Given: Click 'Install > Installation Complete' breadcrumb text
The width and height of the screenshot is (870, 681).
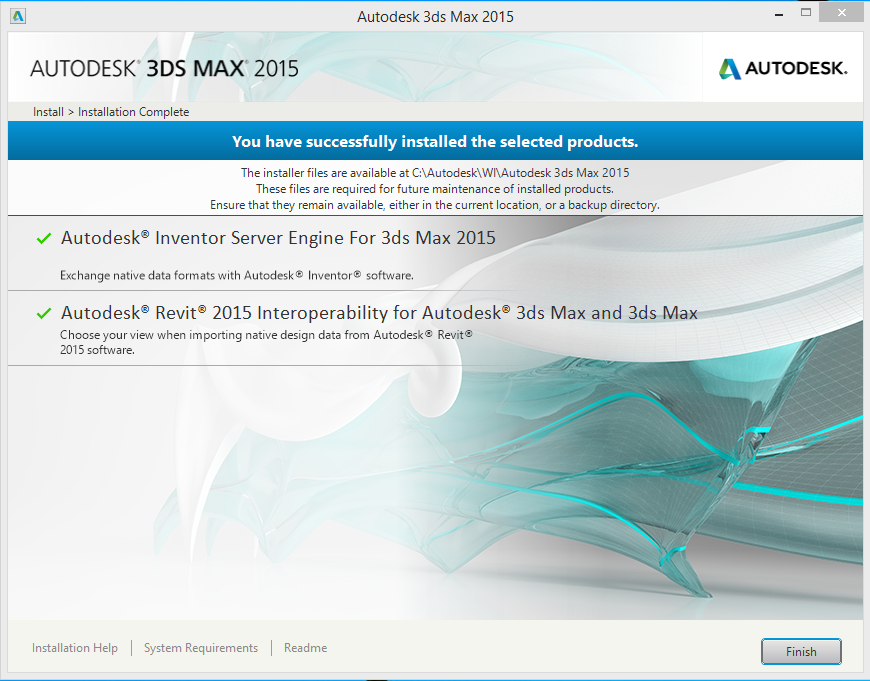Looking at the screenshot, I should pyautogui.click(x=111, y=112).
